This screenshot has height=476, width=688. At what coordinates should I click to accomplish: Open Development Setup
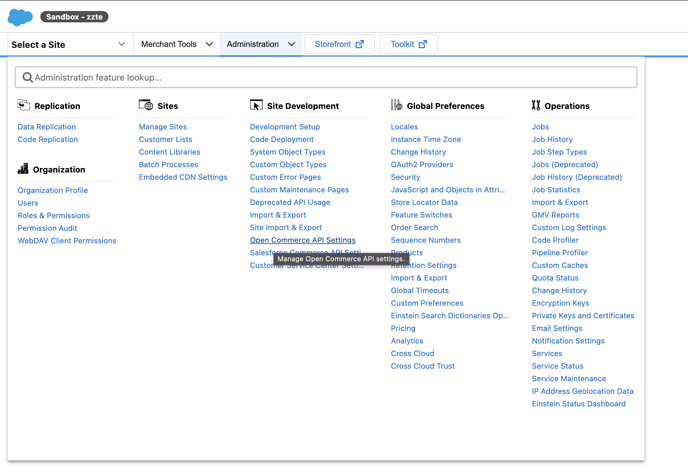(x=285, y=127)
